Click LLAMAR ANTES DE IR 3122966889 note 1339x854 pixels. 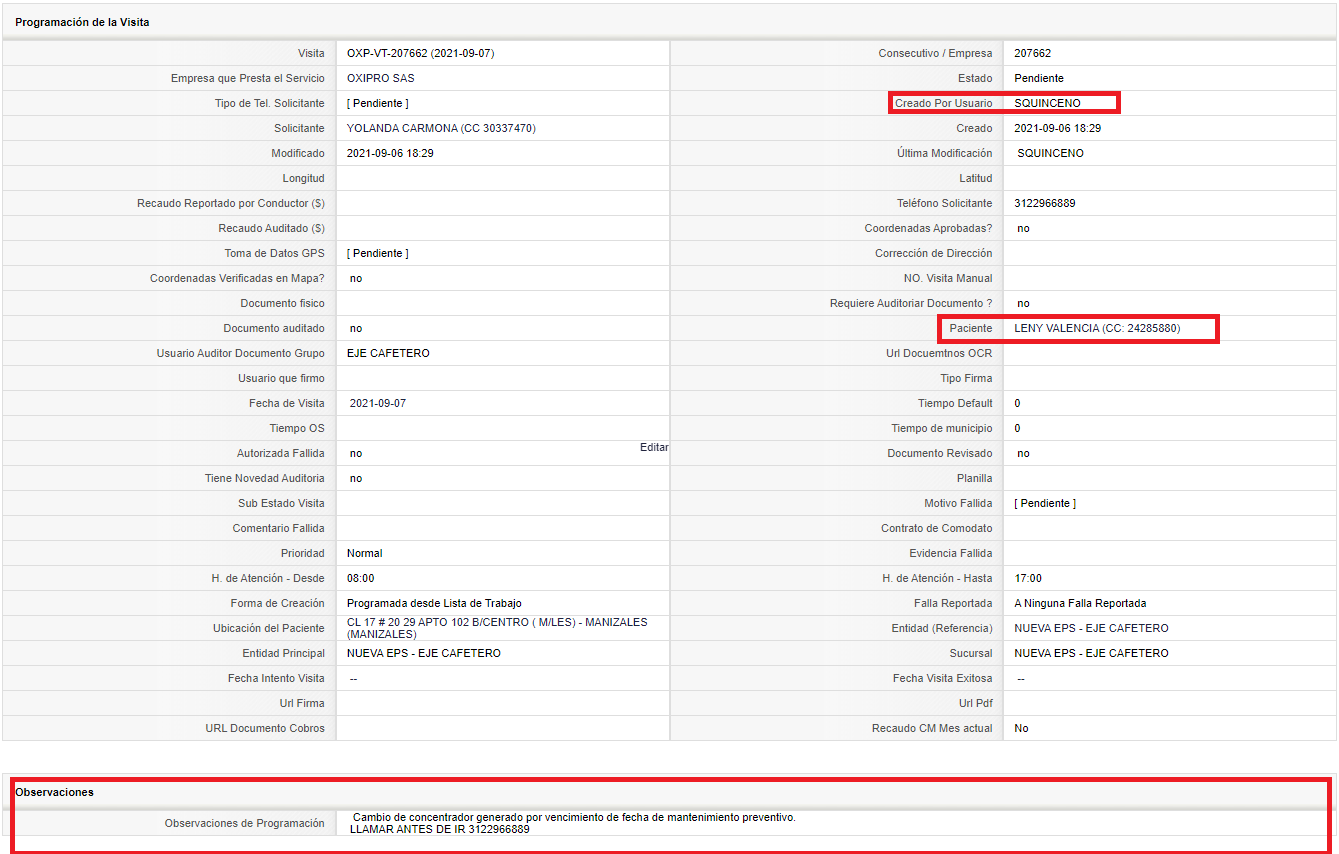click(x=439, y=829)
